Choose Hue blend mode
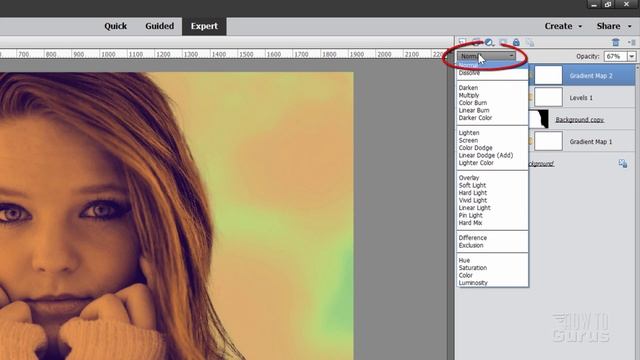Image resolution: width=640 pixels, height=360 pixels. click(464, 260)
